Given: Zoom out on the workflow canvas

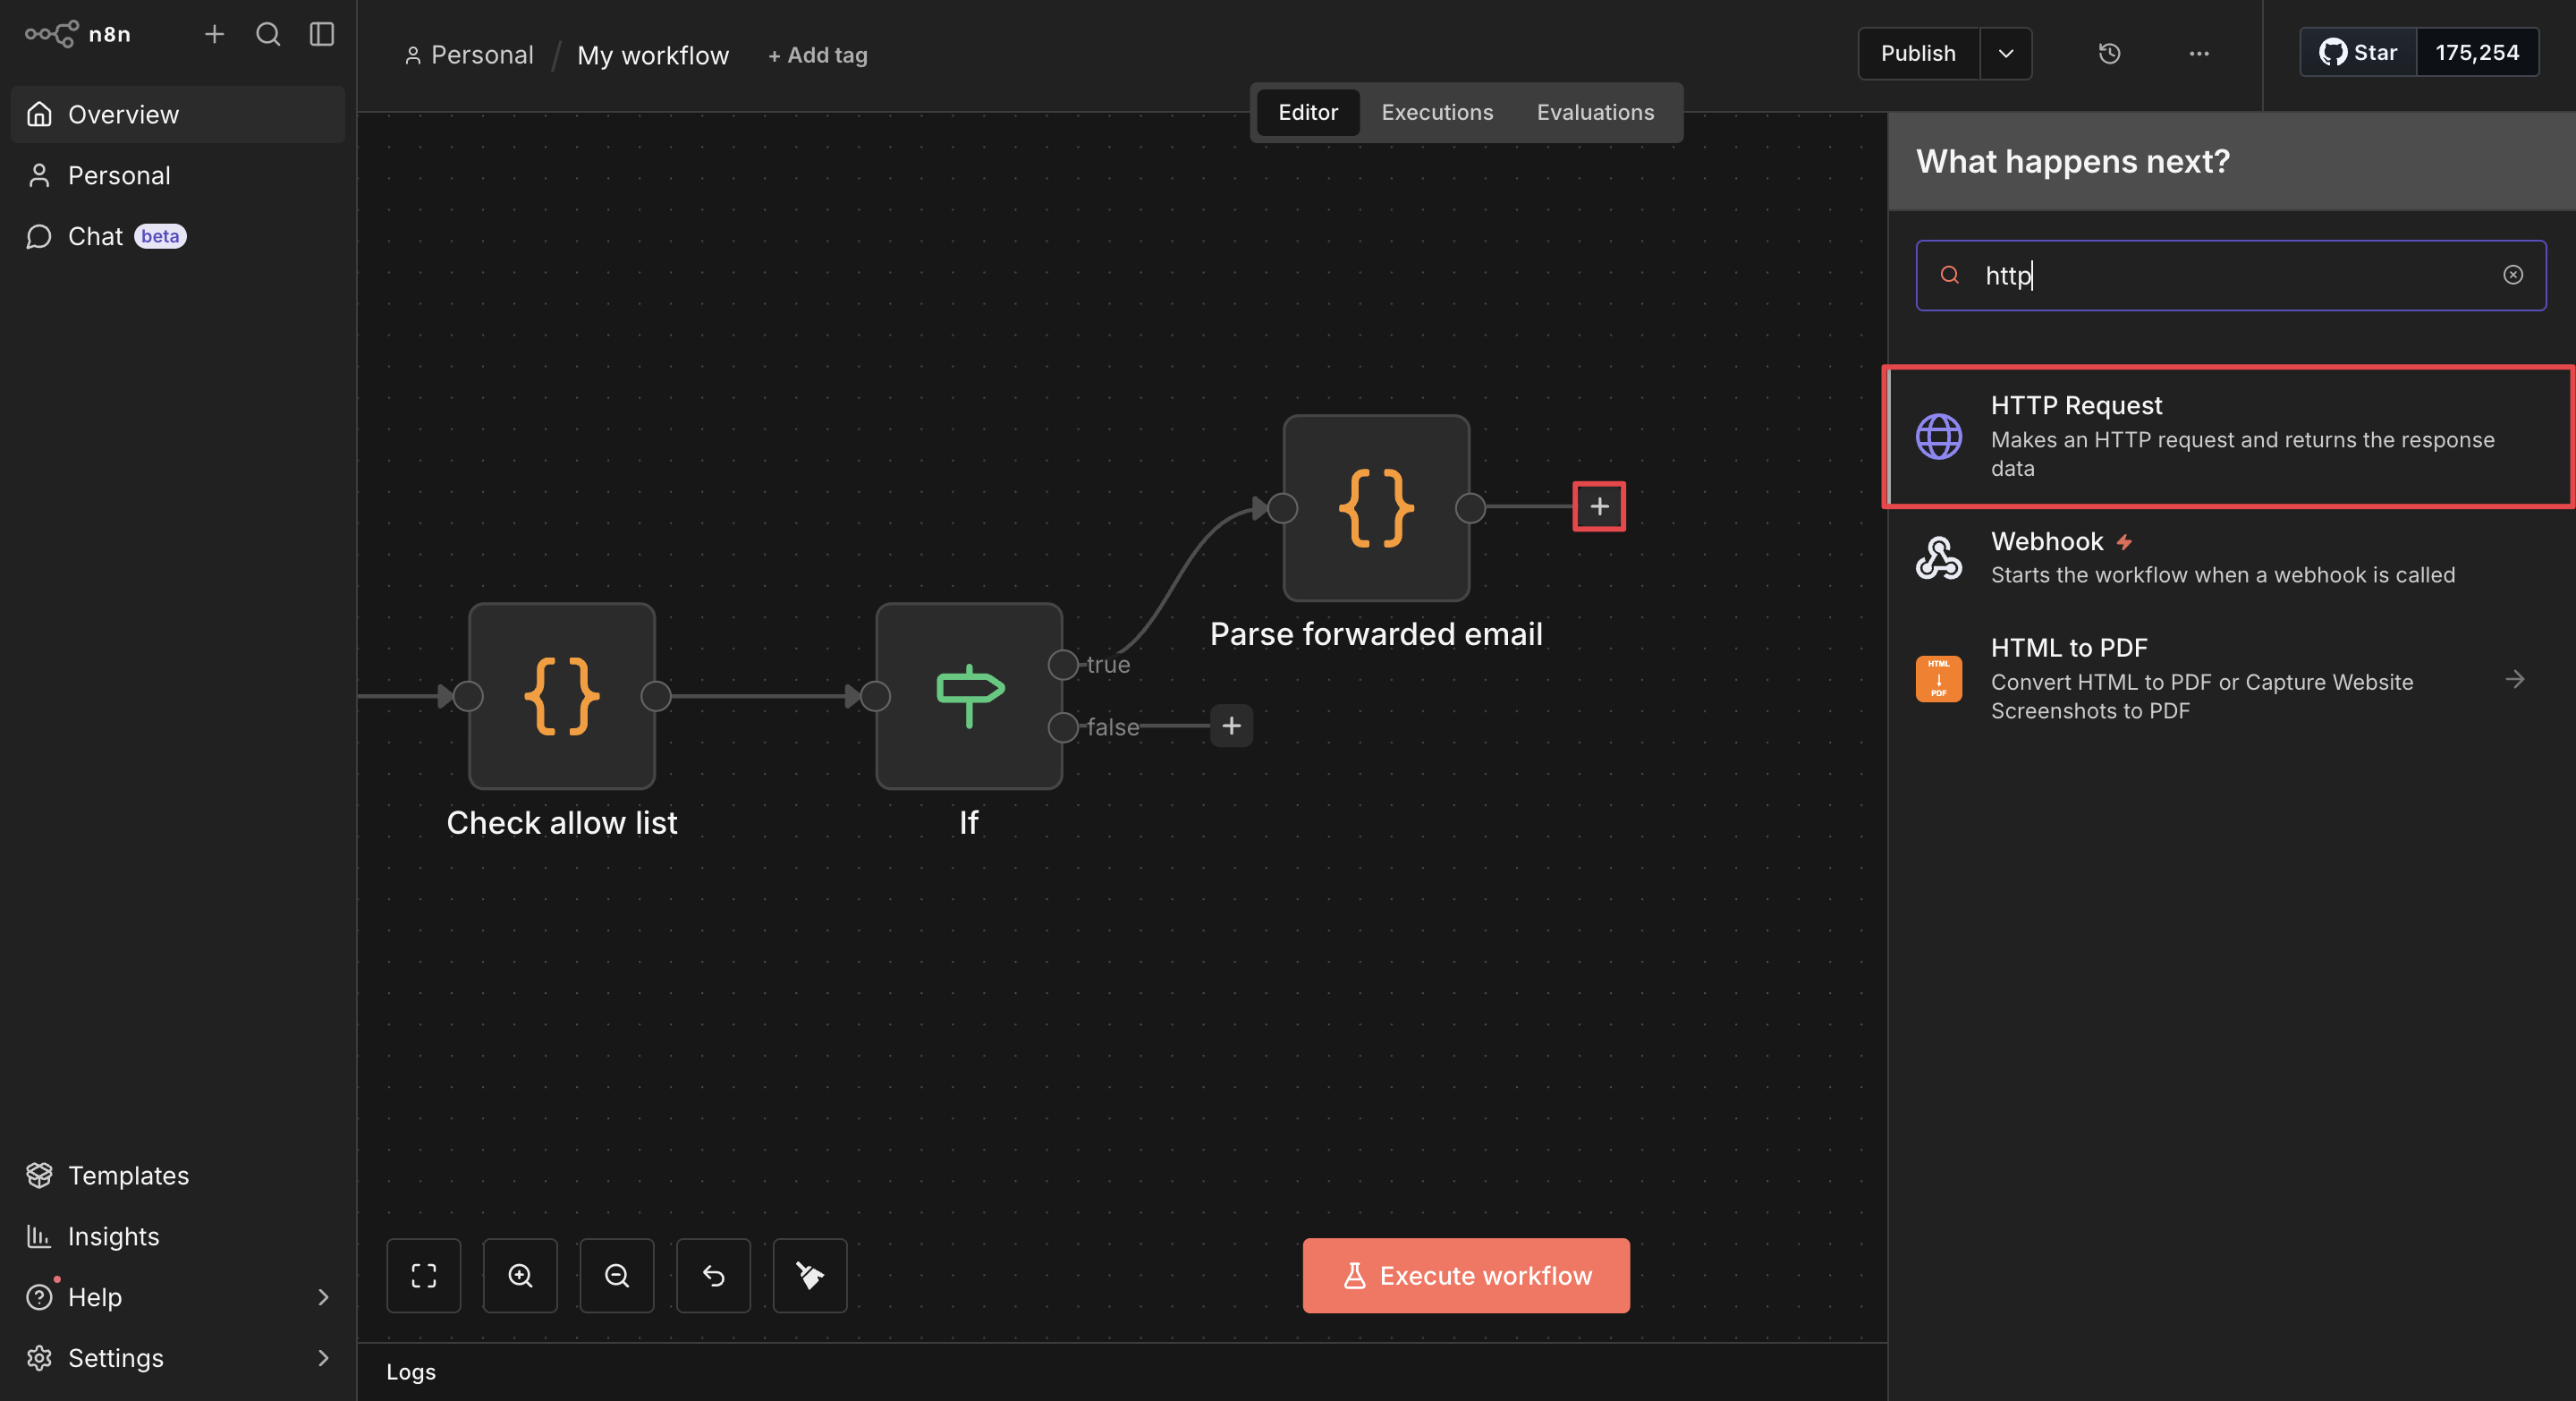Looking at the screenshot, I should point(616,1275).
